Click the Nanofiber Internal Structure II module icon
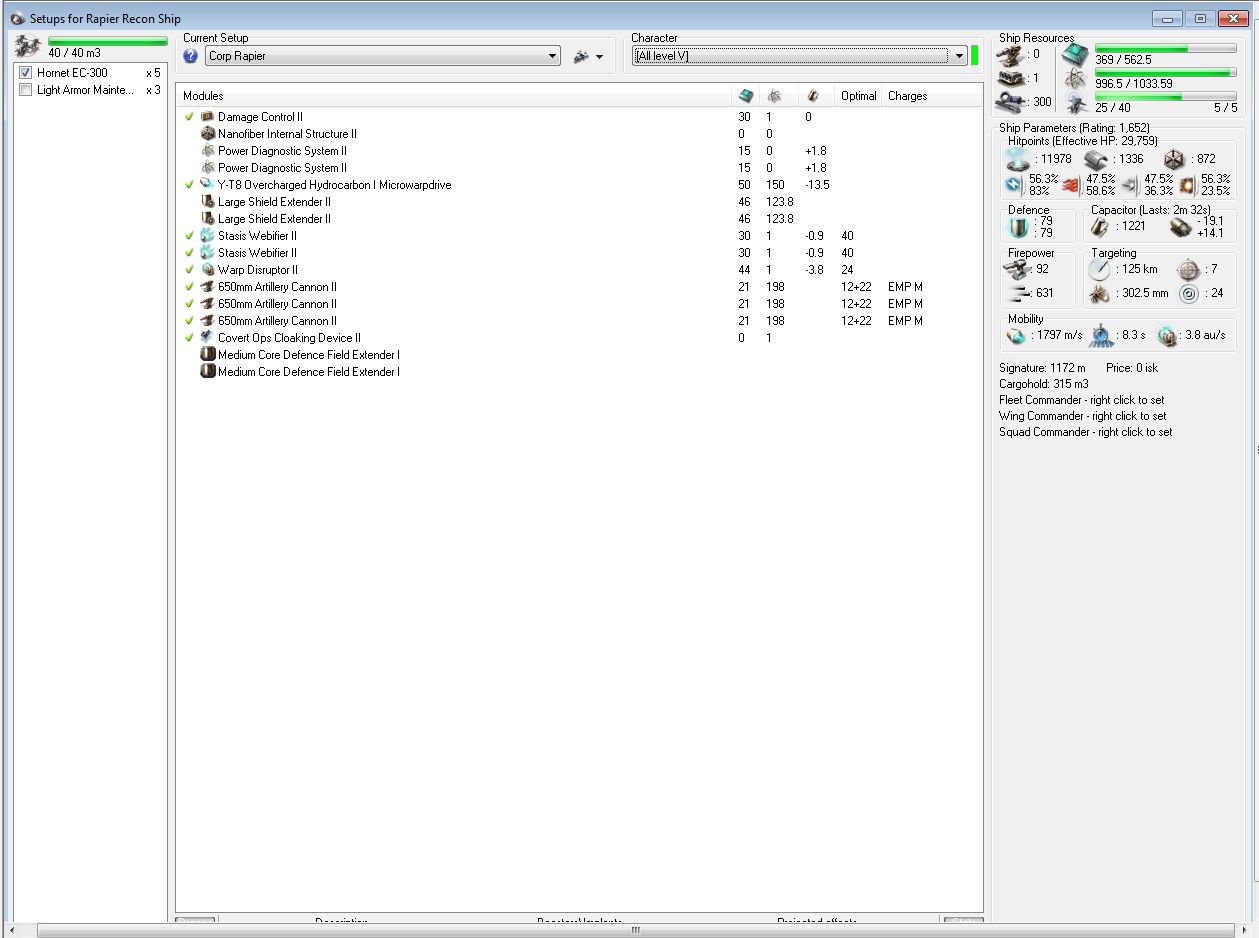The height and width of the screenshot is (938, 1259). pos(208,134)
